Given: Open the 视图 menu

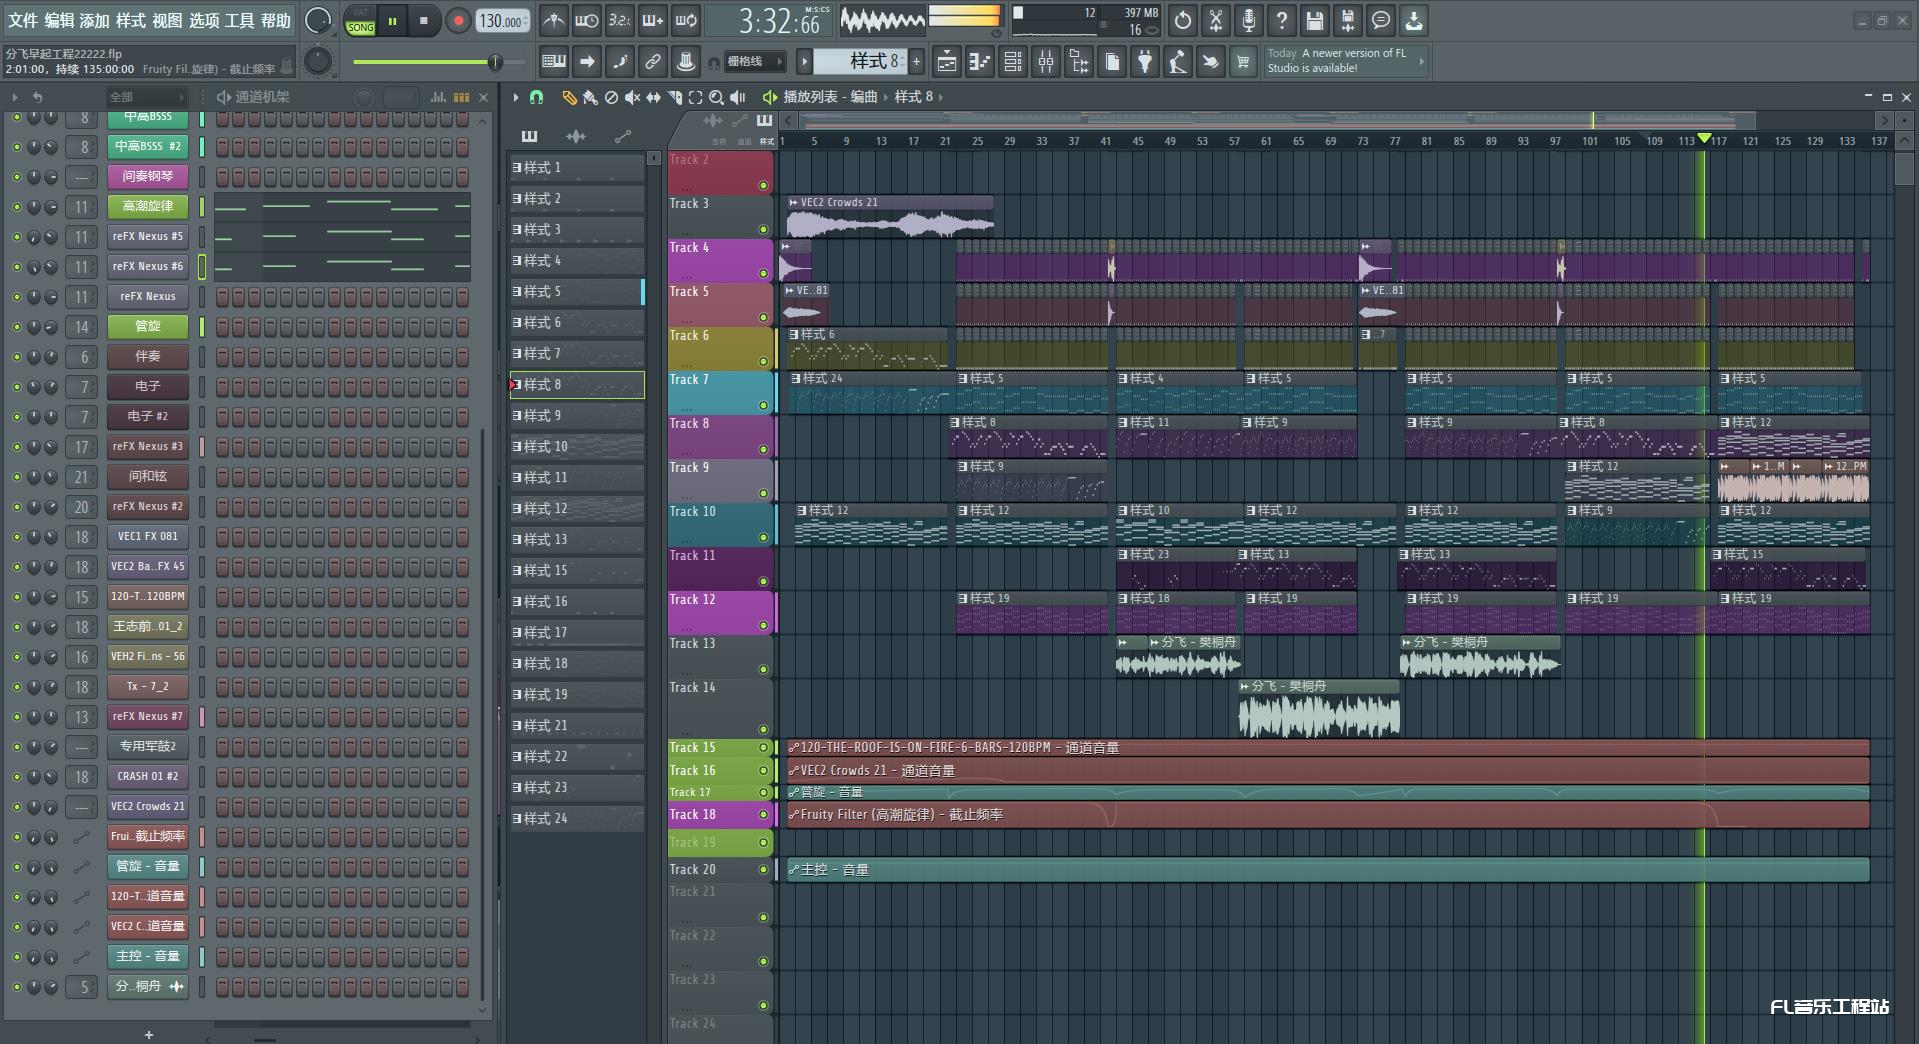Looking at the screenshot, I should 167,20.
